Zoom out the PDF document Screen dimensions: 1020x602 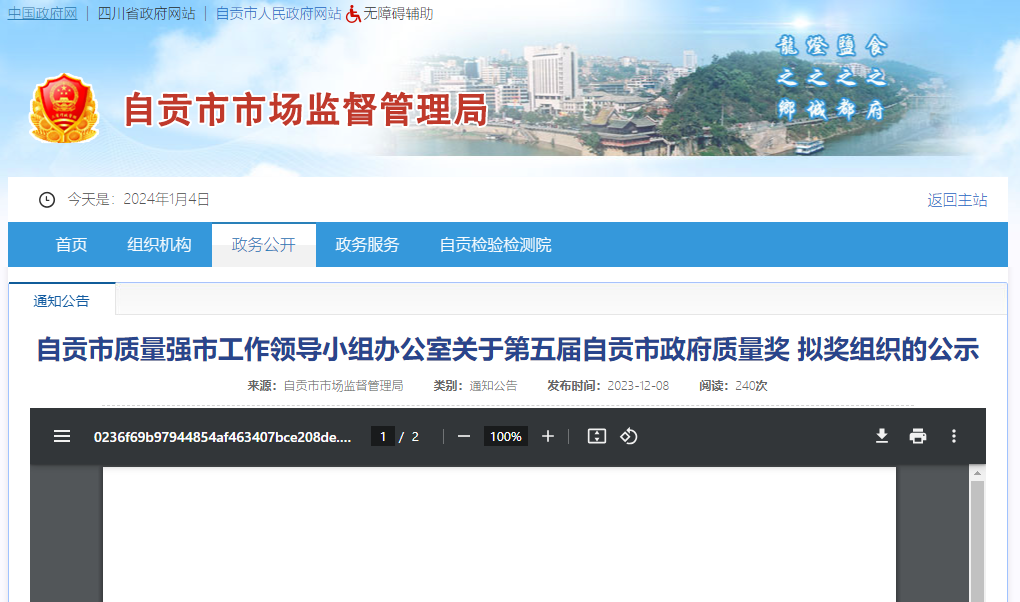[462, 436]
